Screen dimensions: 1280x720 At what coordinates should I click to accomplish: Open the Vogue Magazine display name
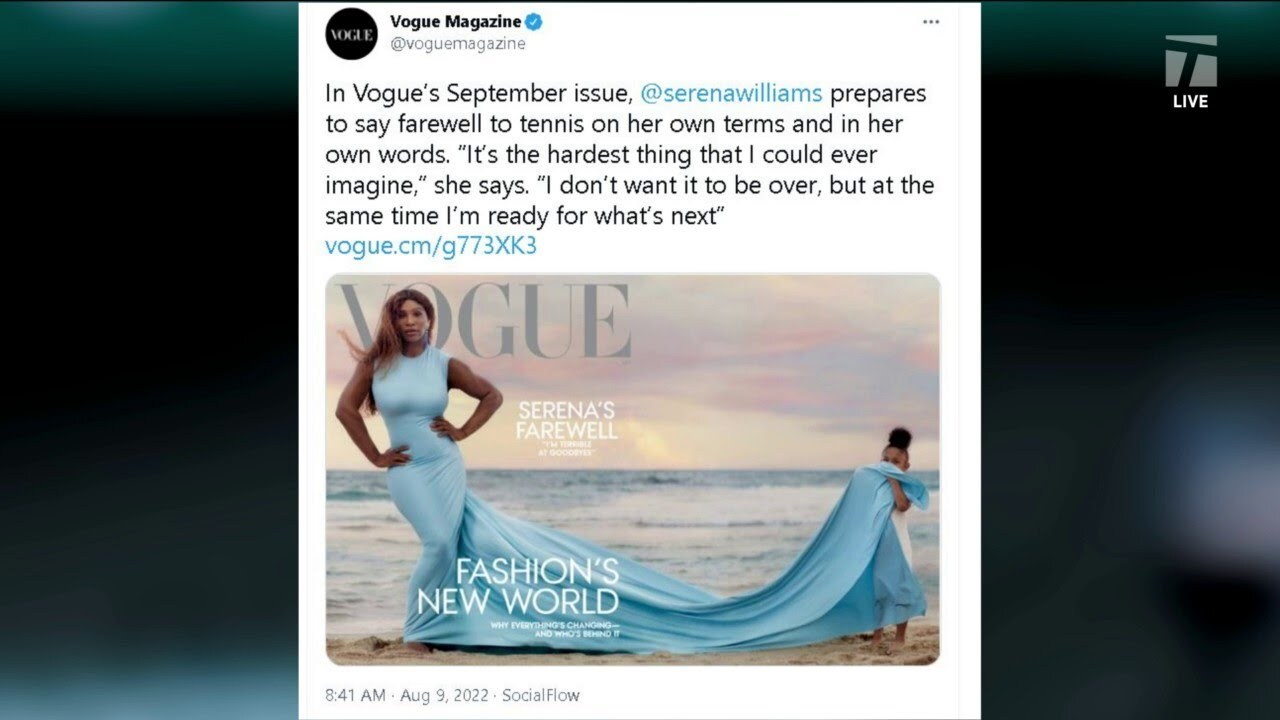click(455, 21)
